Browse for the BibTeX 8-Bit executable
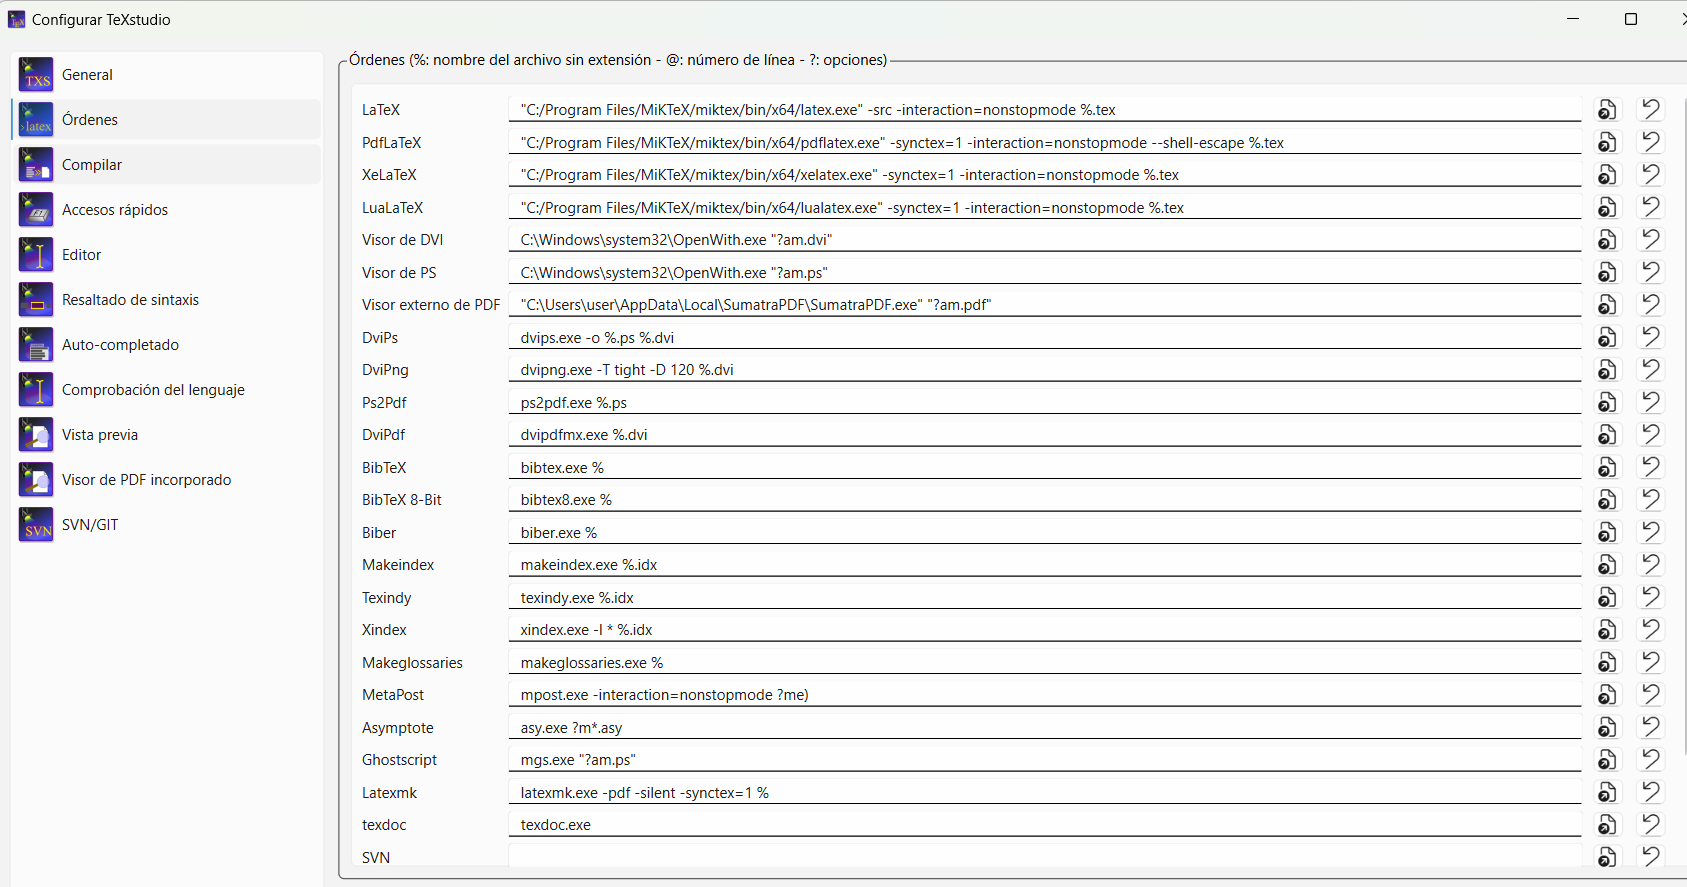The width and height of the screenshot is (1687, 887). [1607, 500]
